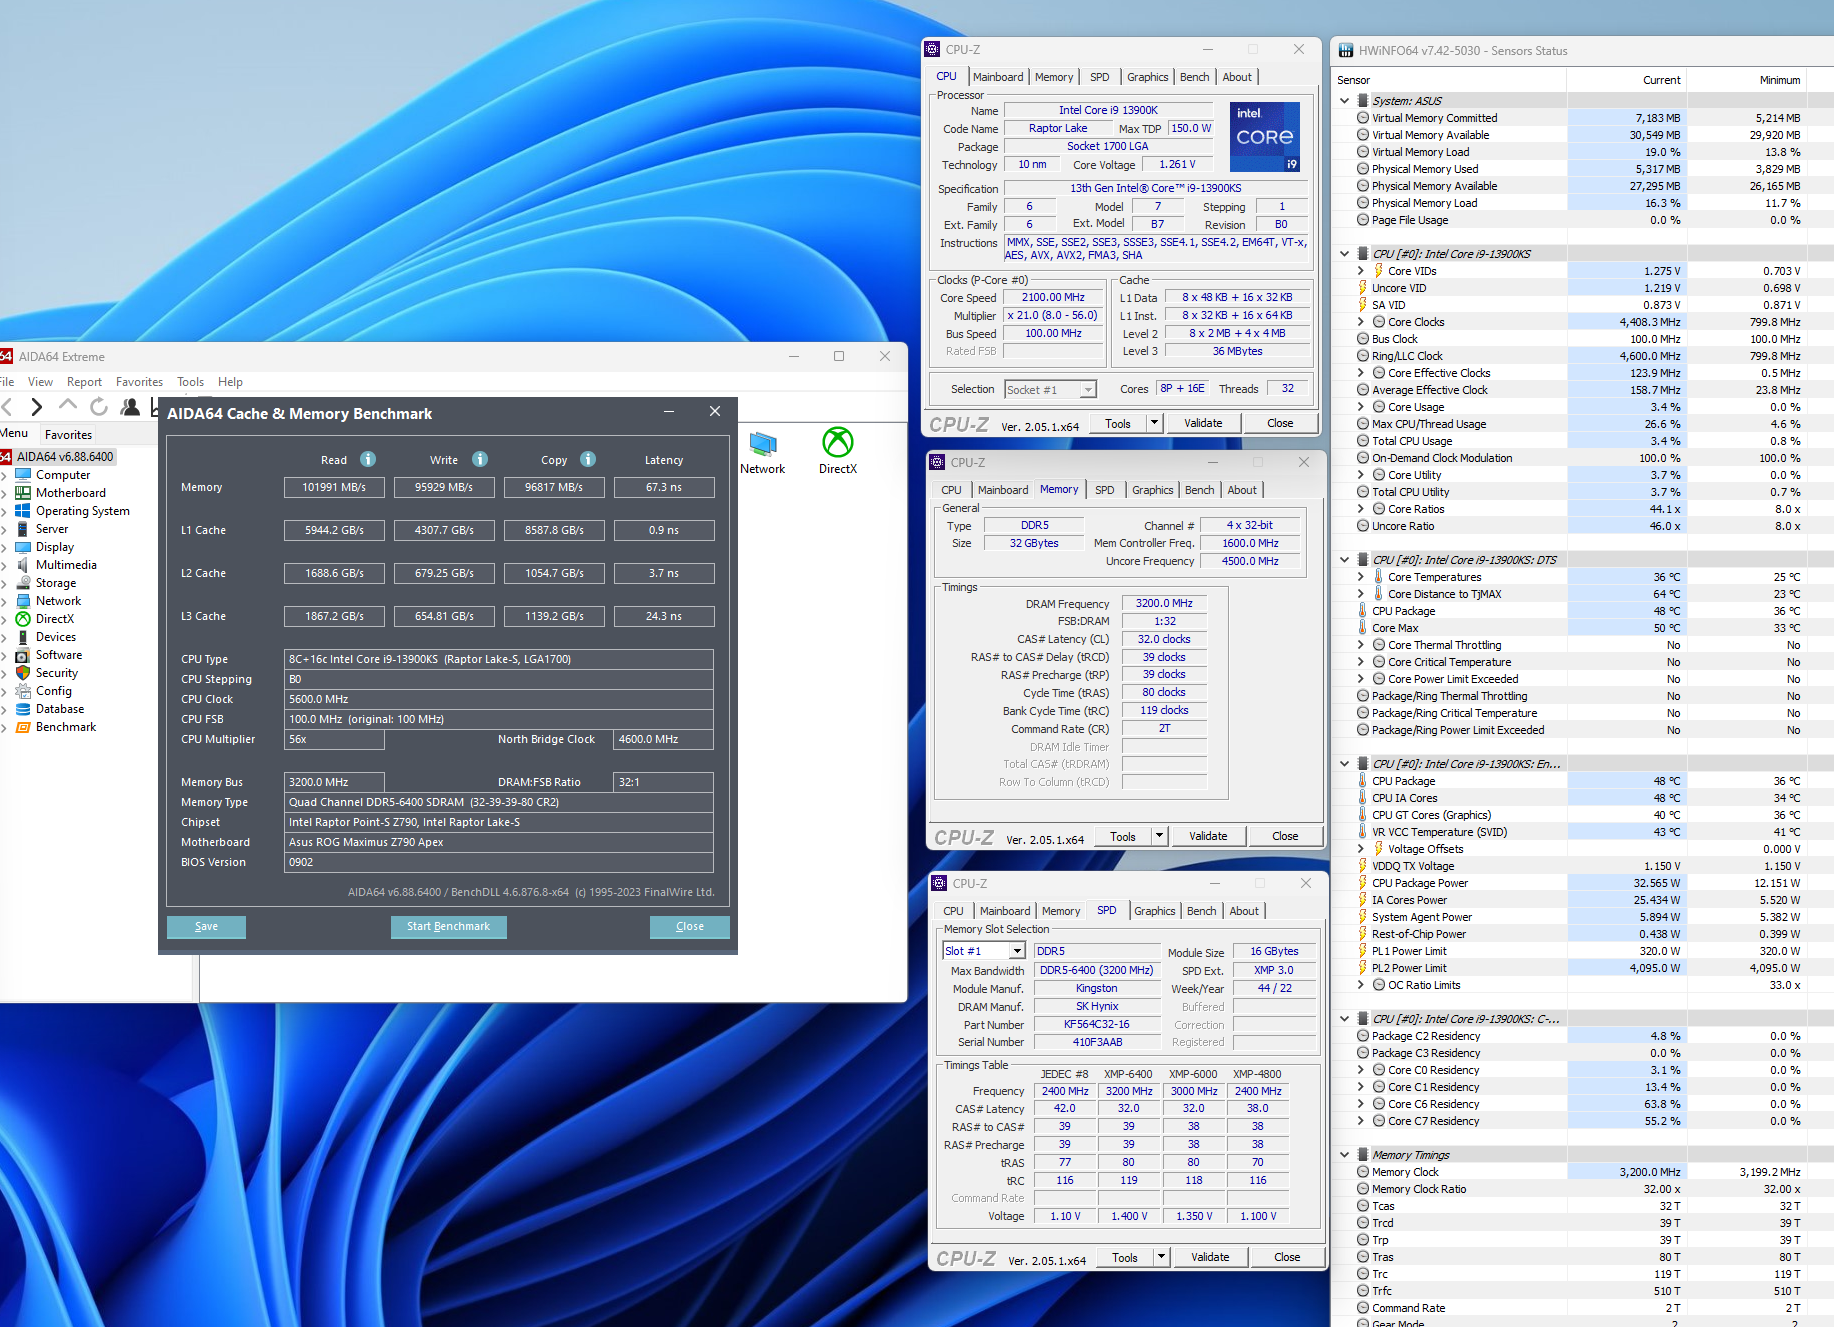Open the Network icon in AIDA64 main pane

(x=763, y=451)
